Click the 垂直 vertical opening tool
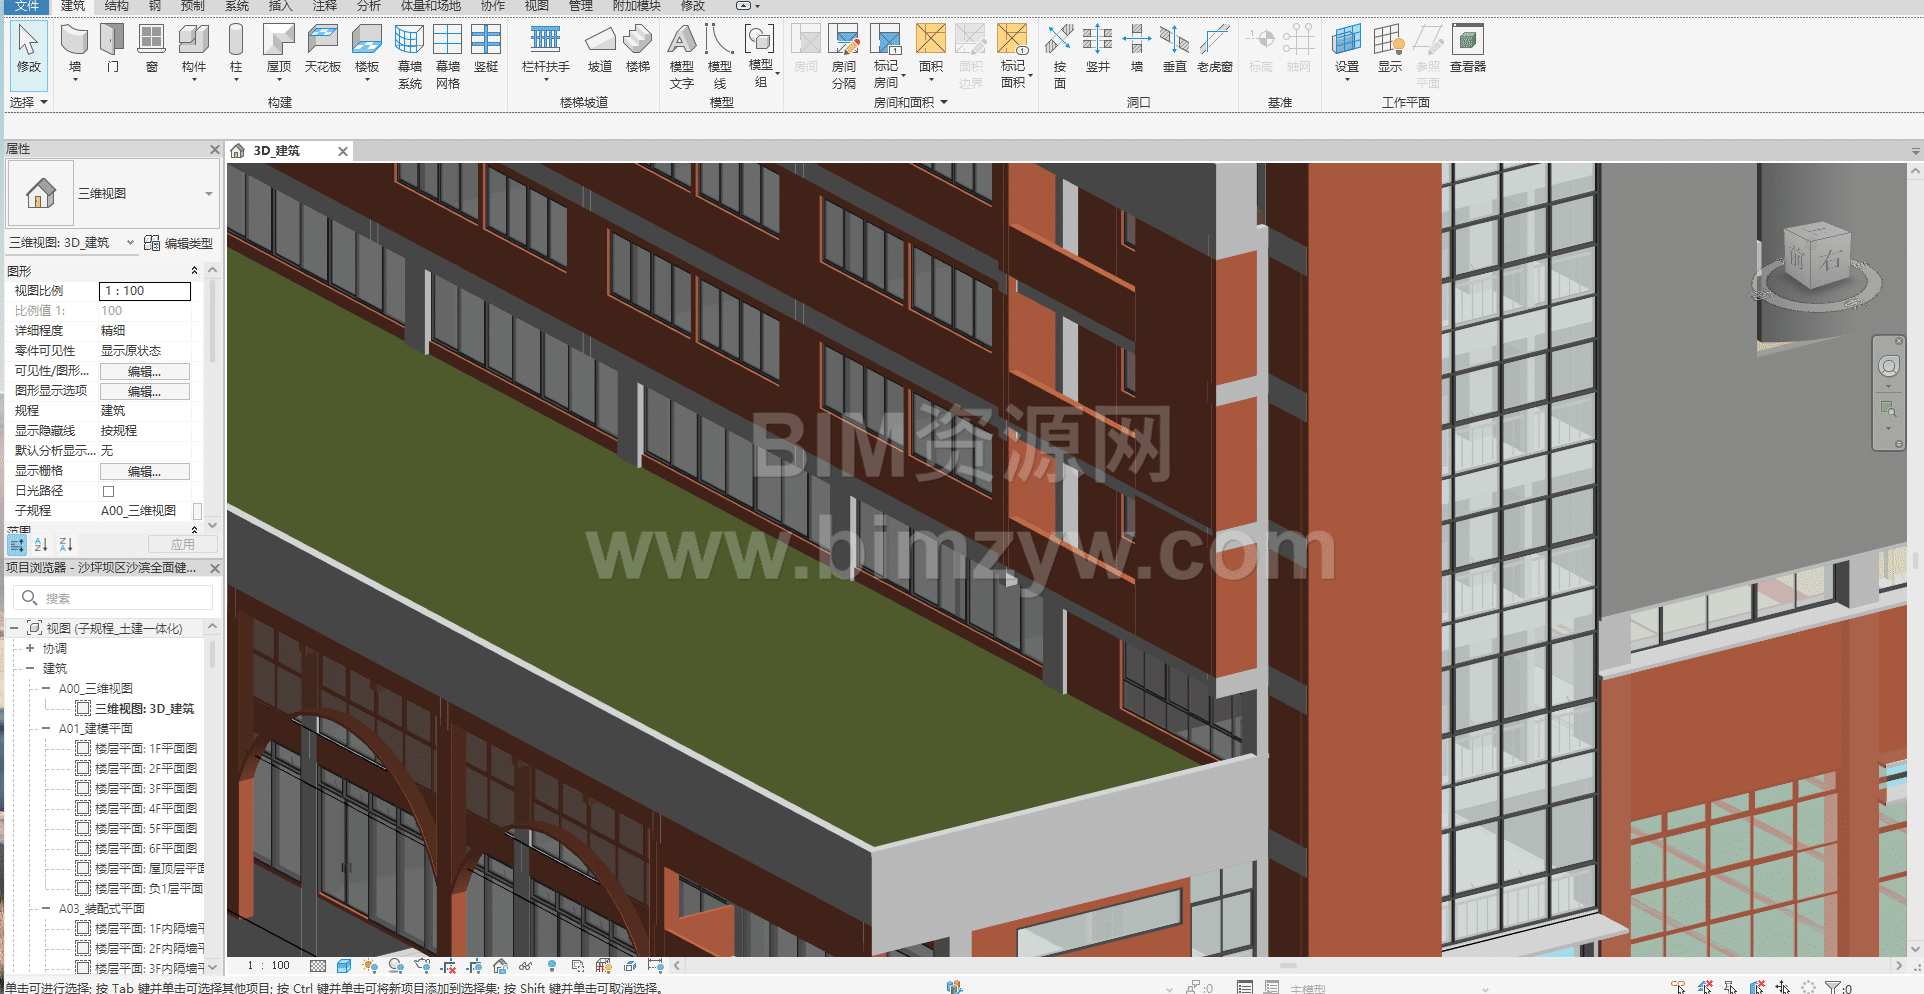This screenshot has width=1924, height=994. click(1175, 50)
